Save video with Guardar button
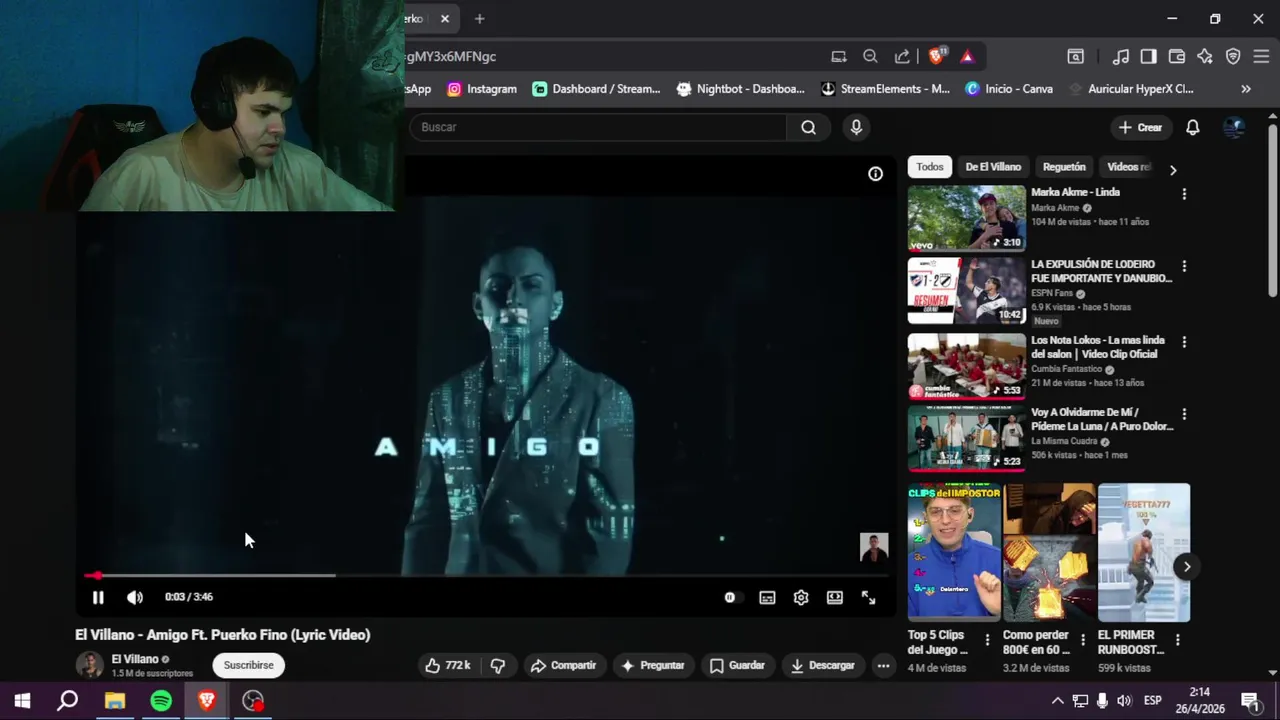This screenshot has width=1280, height=720. tap(738, 665)
